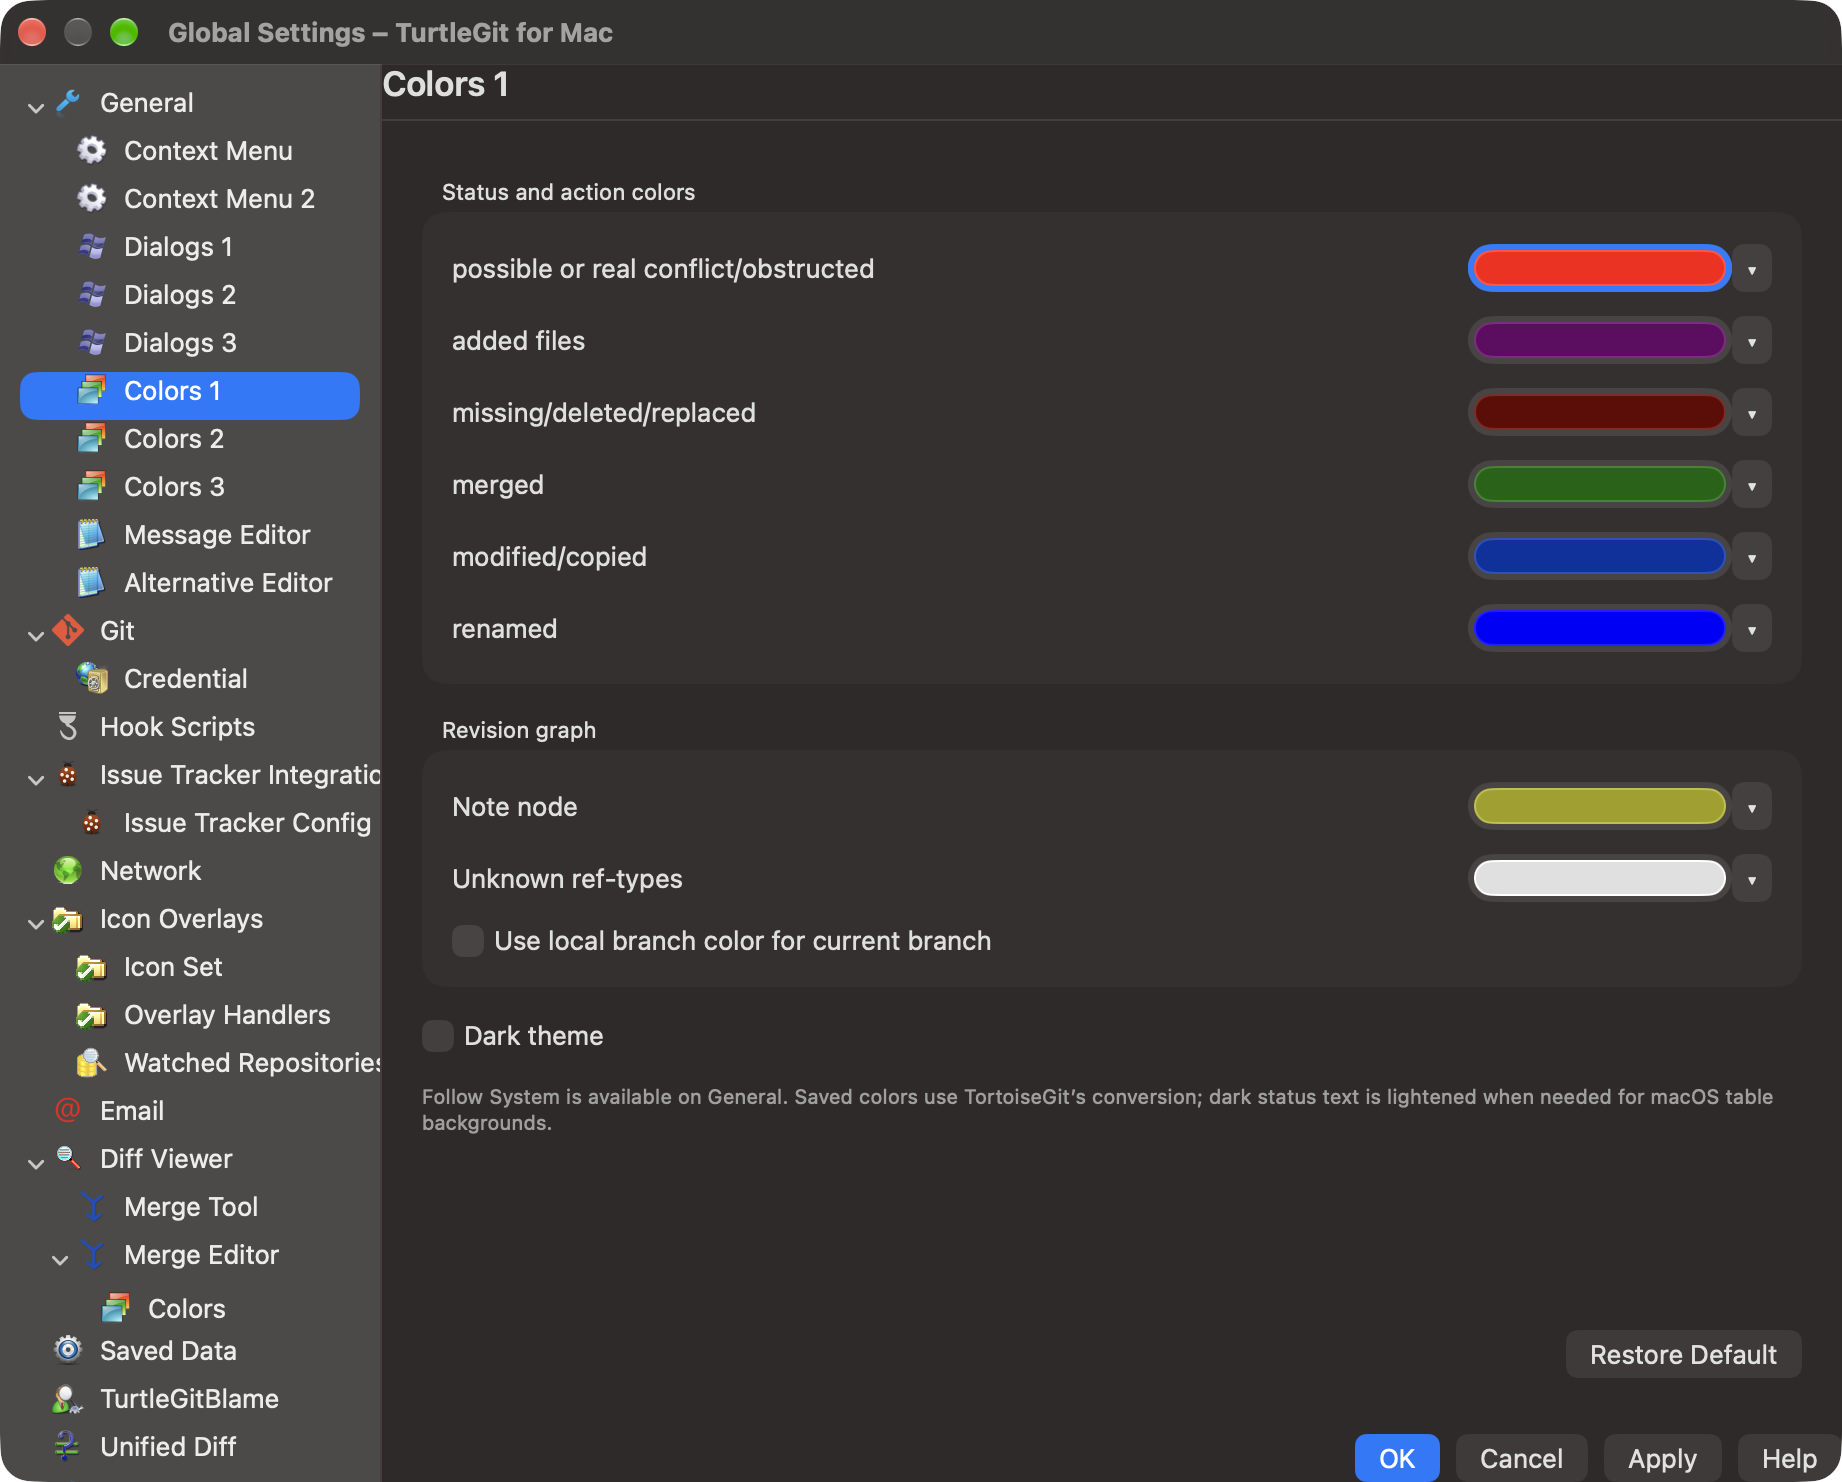Image resolution: width=1842 pixels, height=1482 pixels.
Task: Click the Issue Tracker Config bug icon
Action: [92, 822]
